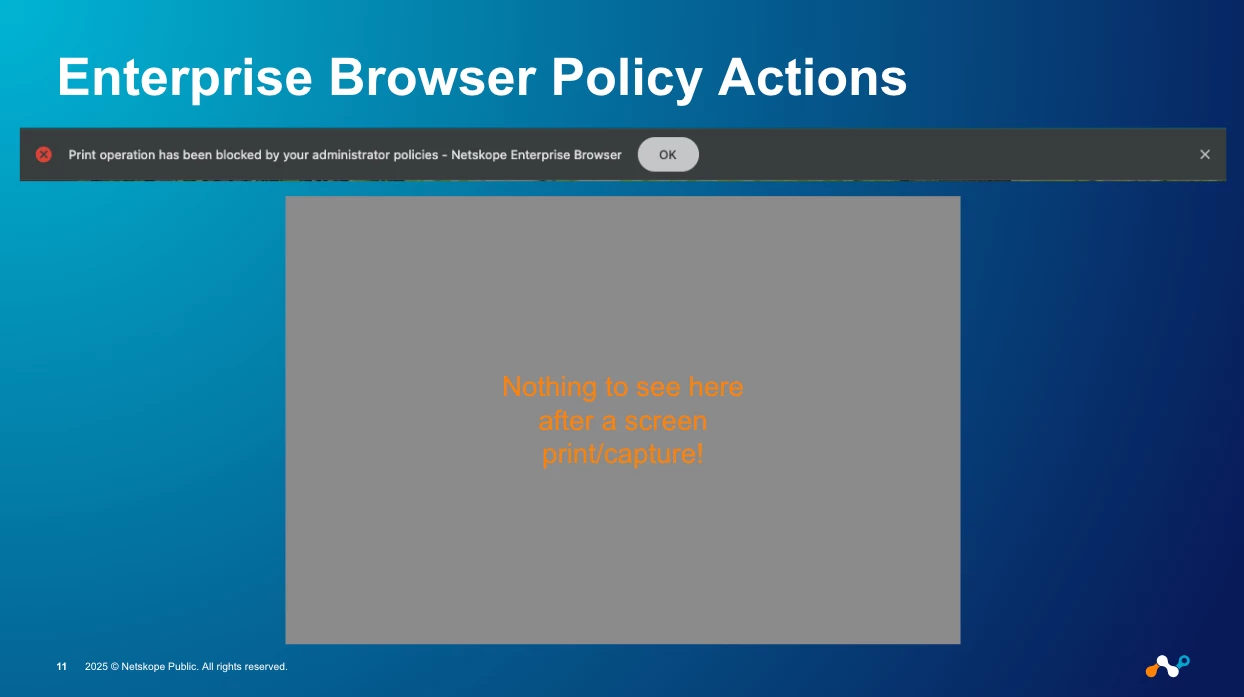Click the slide number 11

pos(62,666)
